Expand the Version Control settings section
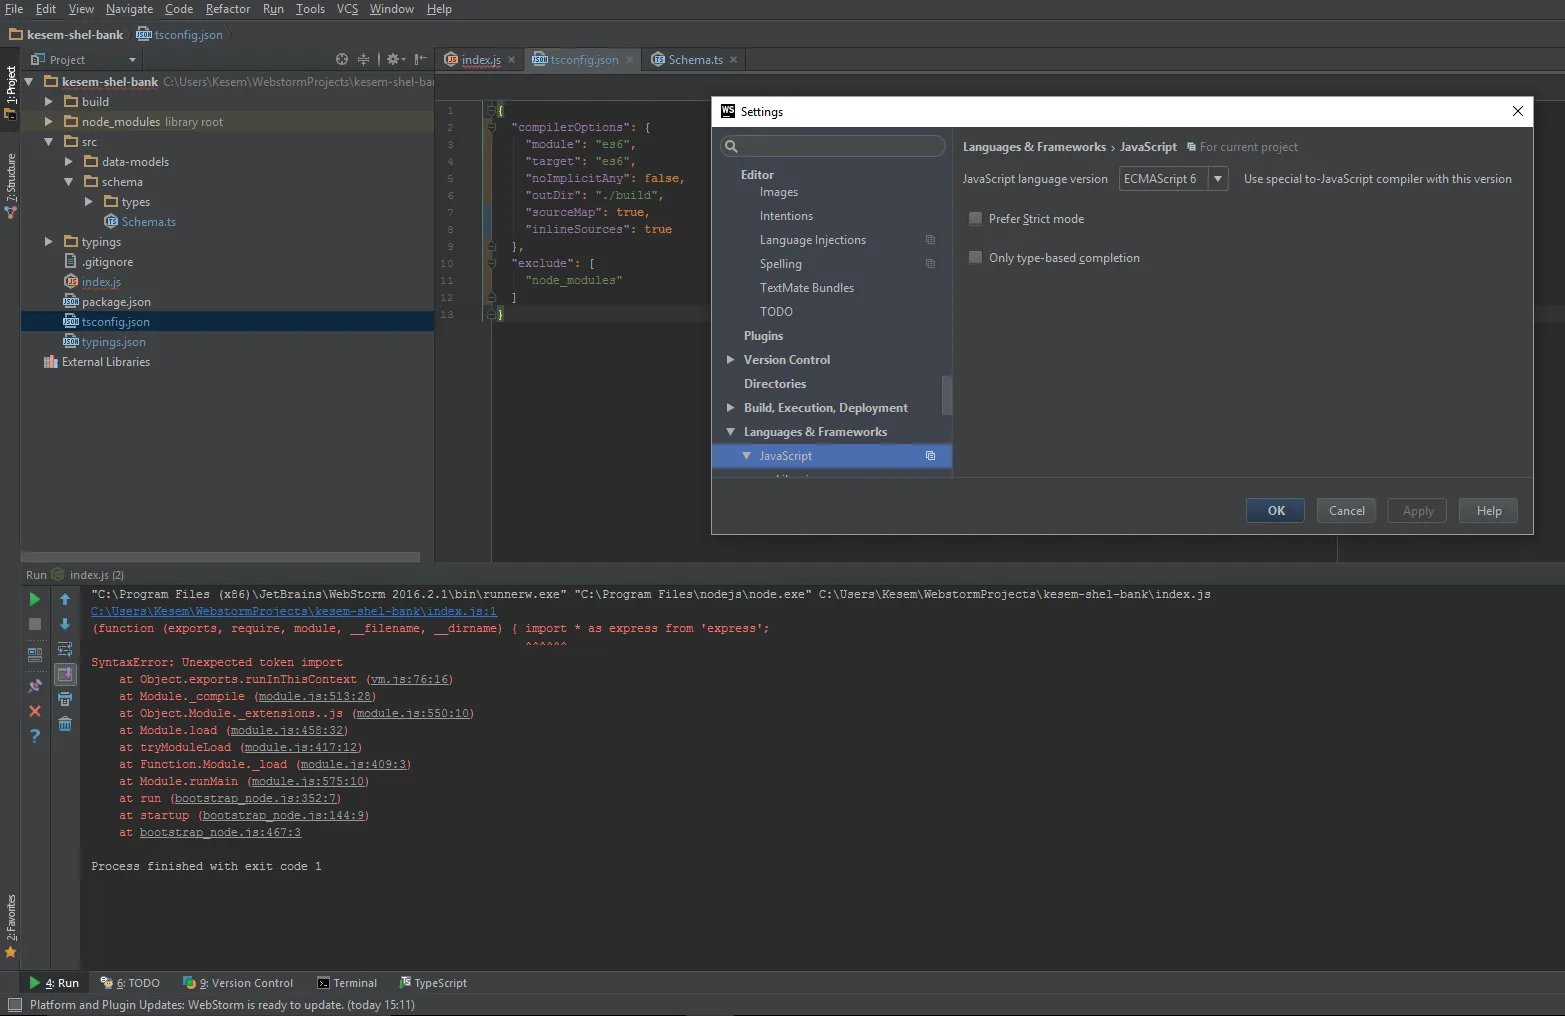The image size is (1565, 1016). [x=731, y=360]
